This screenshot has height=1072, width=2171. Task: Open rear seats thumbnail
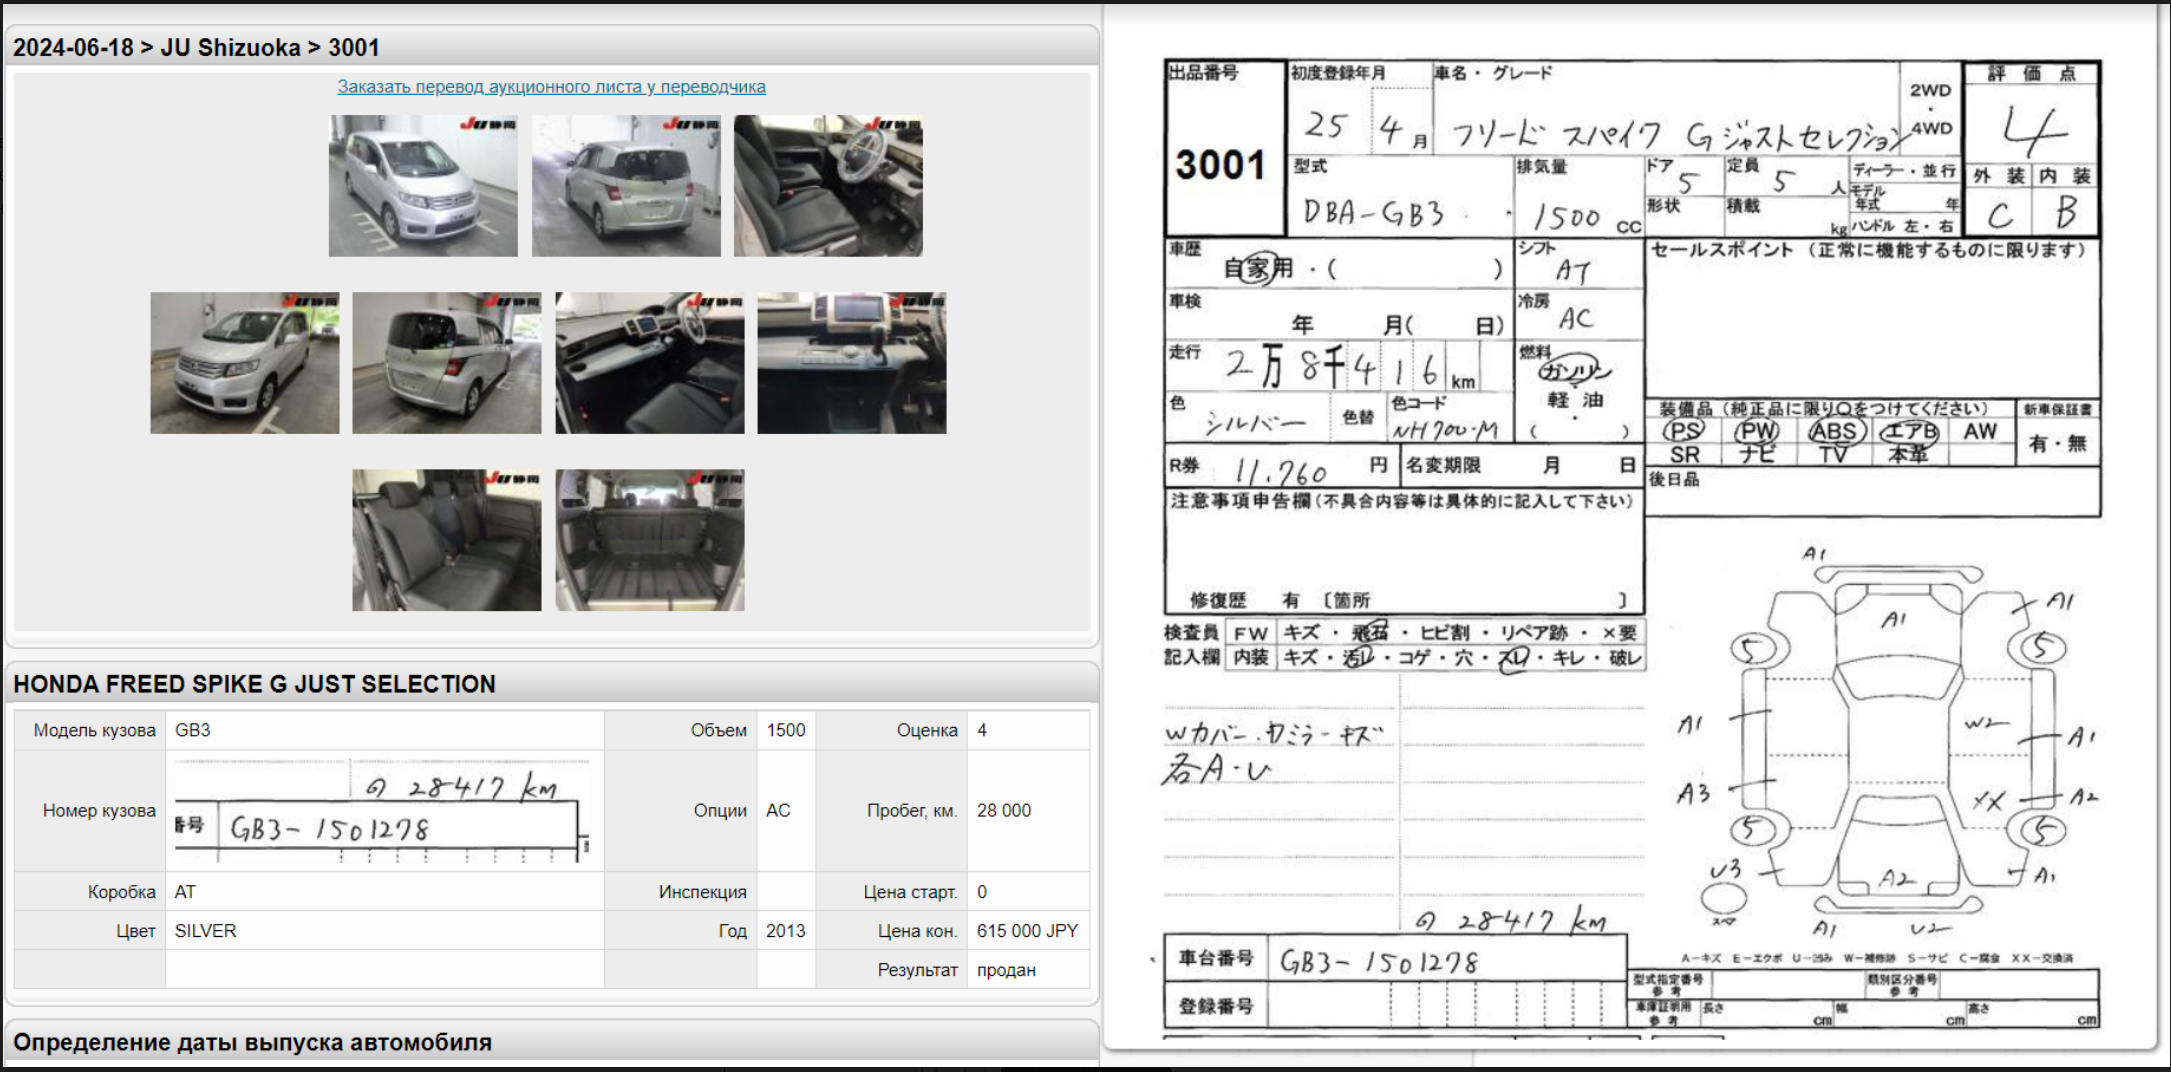pyautogui.click(x=447, y=540)
